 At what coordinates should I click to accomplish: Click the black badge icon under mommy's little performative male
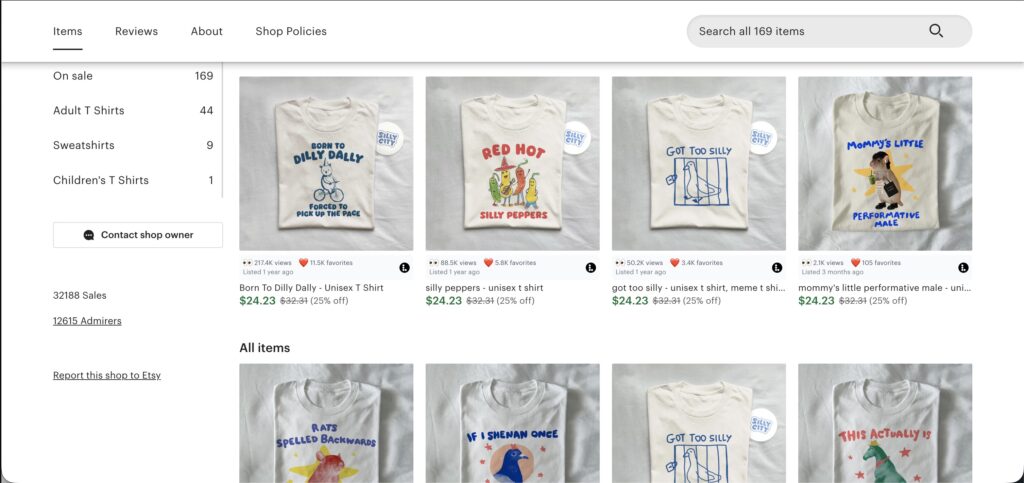coord(963,268)
